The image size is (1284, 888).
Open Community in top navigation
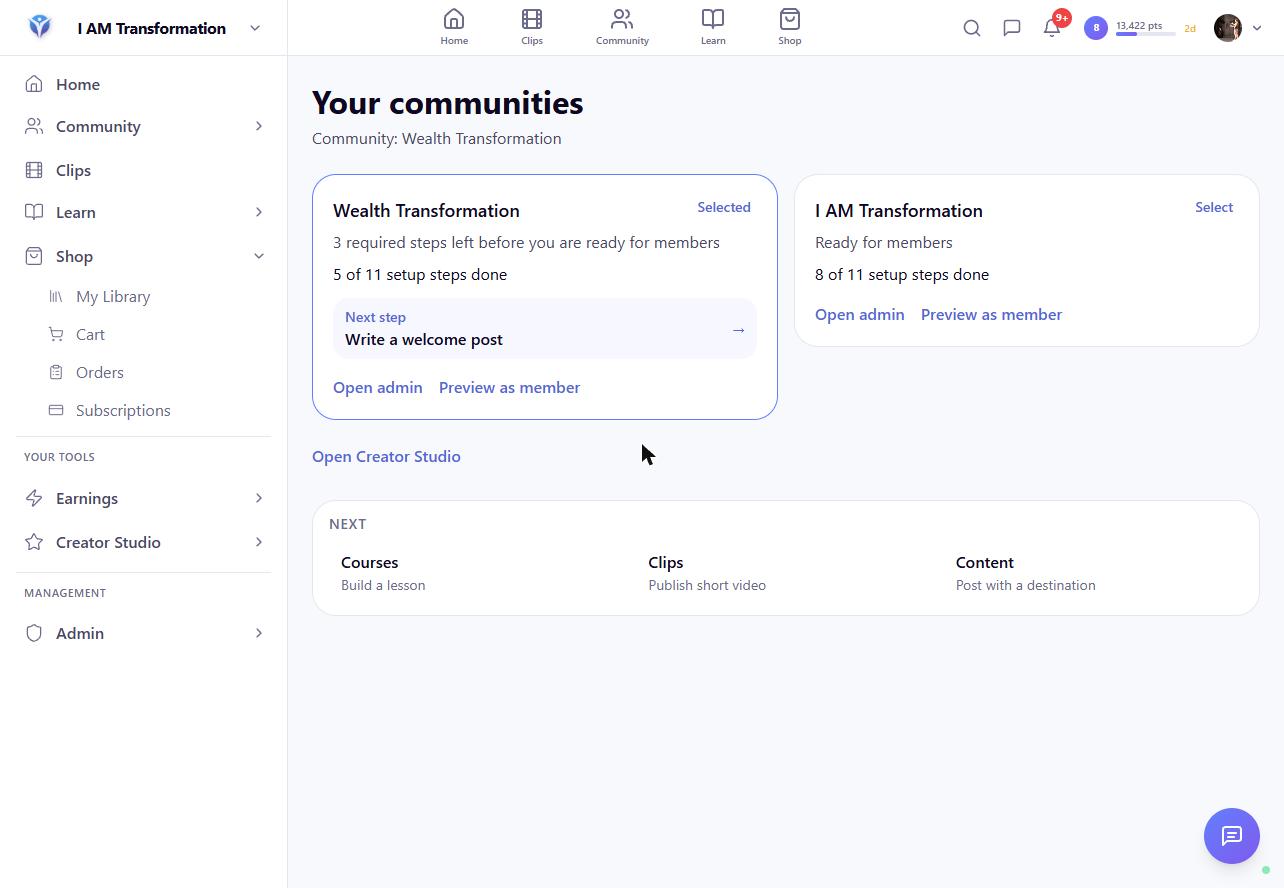[622, 27]
